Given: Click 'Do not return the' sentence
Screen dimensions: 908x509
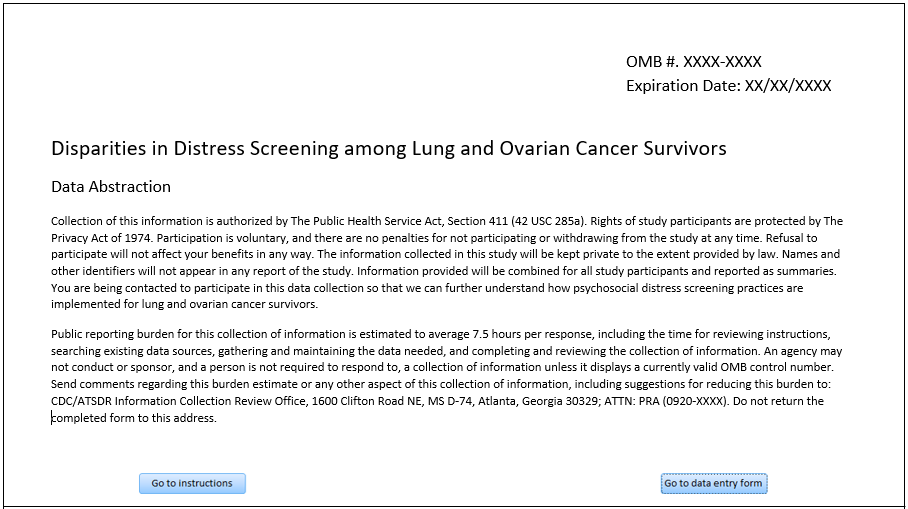Looking at the screenshot, I should 777,401.
